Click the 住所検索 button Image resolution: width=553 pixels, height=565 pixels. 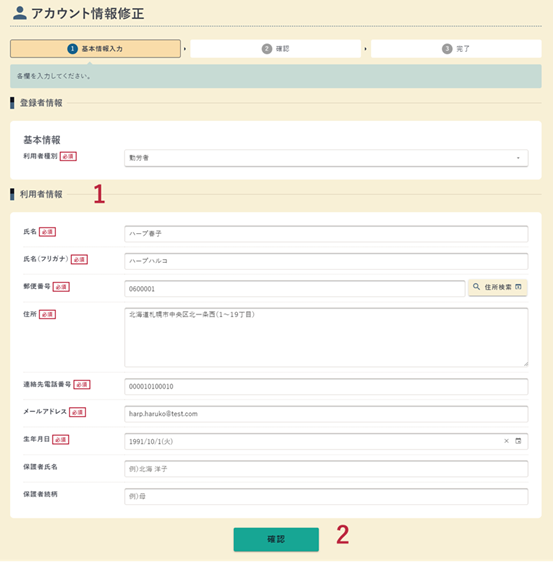coord(498,287)
